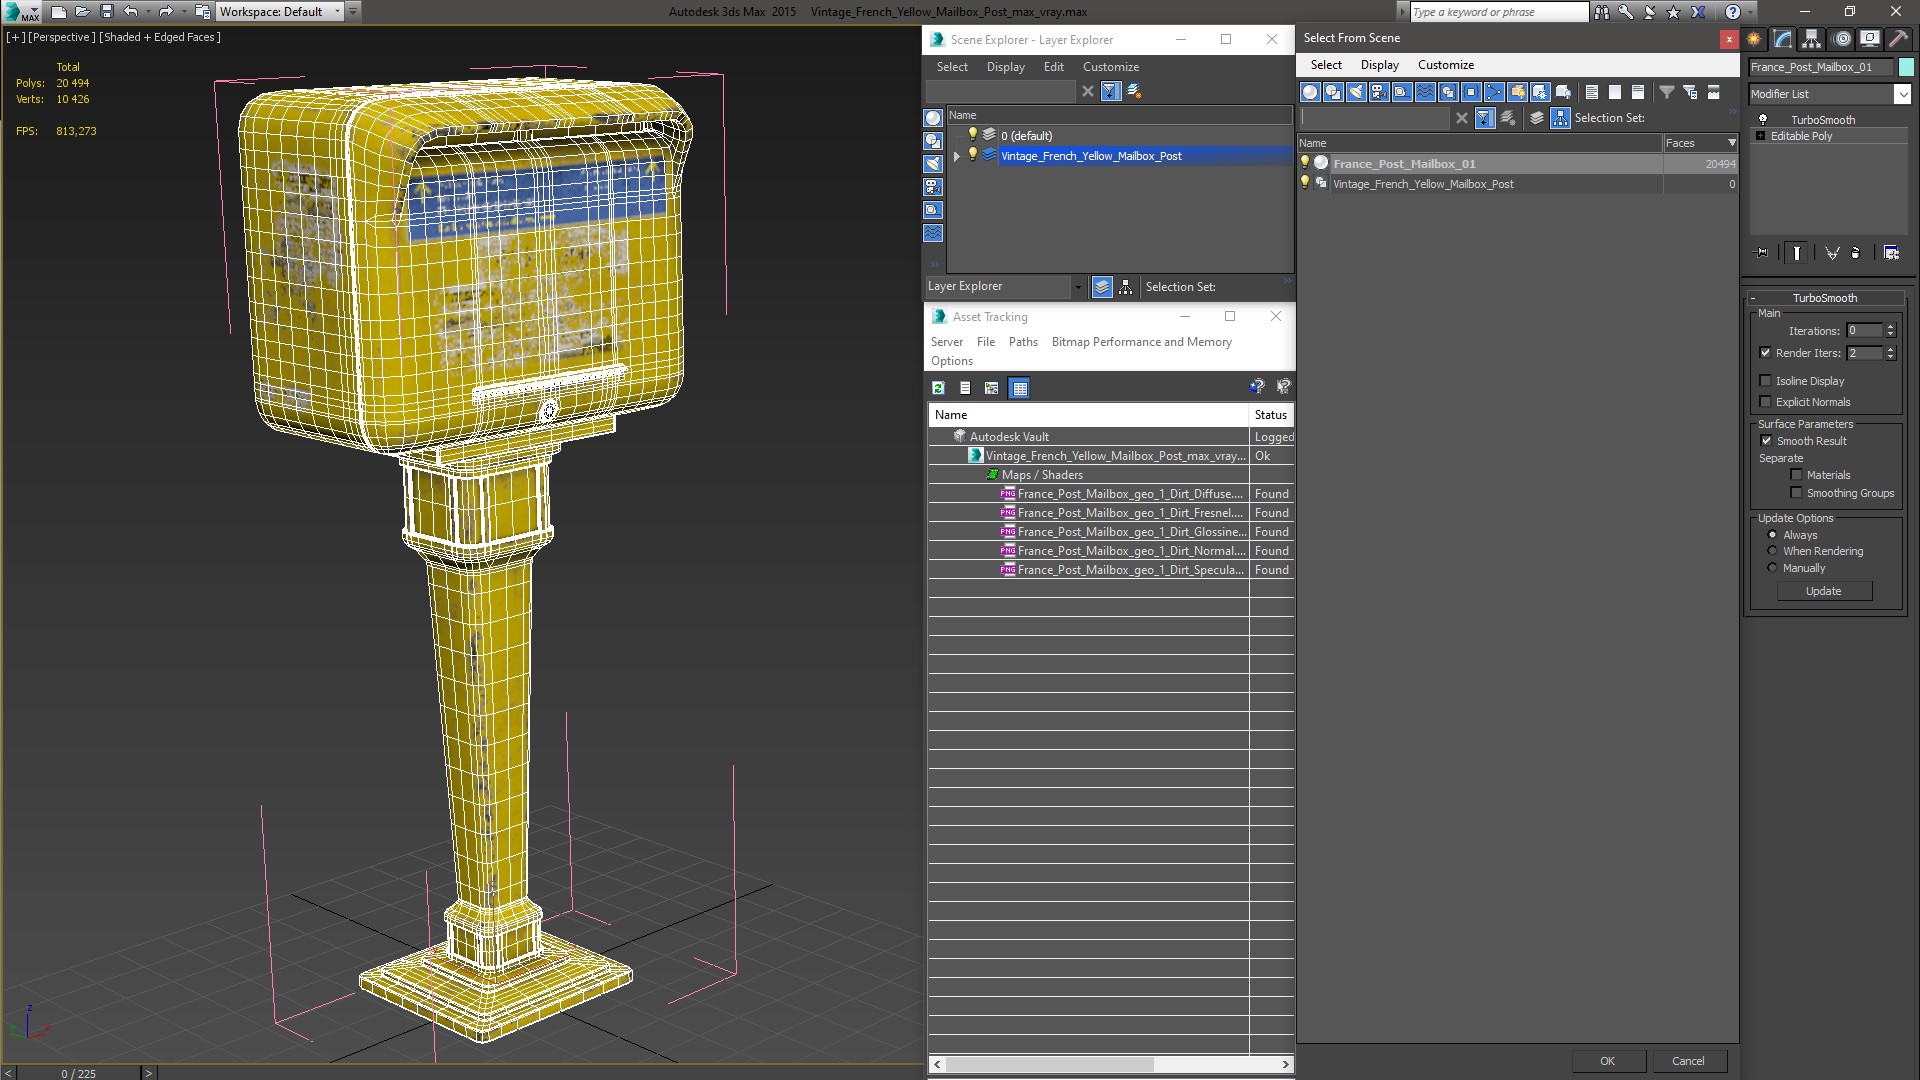
Task: Toggle Display Cameras filter in Select From Scene
Action: [1379, 92]
